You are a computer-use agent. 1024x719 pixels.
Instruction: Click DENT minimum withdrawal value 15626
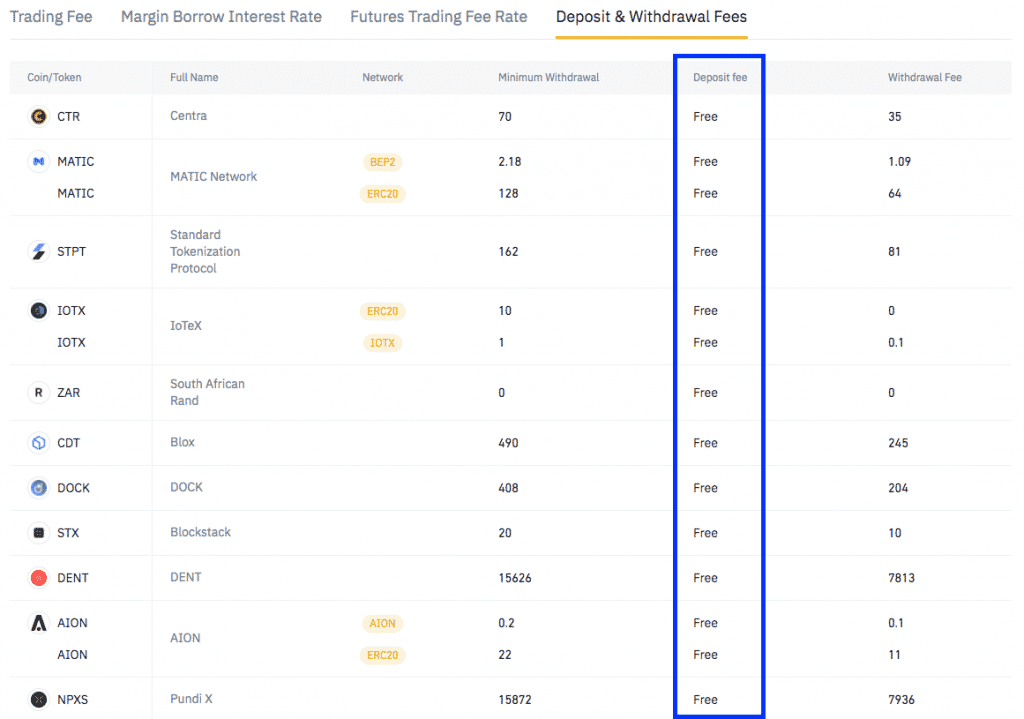[515, 578]
